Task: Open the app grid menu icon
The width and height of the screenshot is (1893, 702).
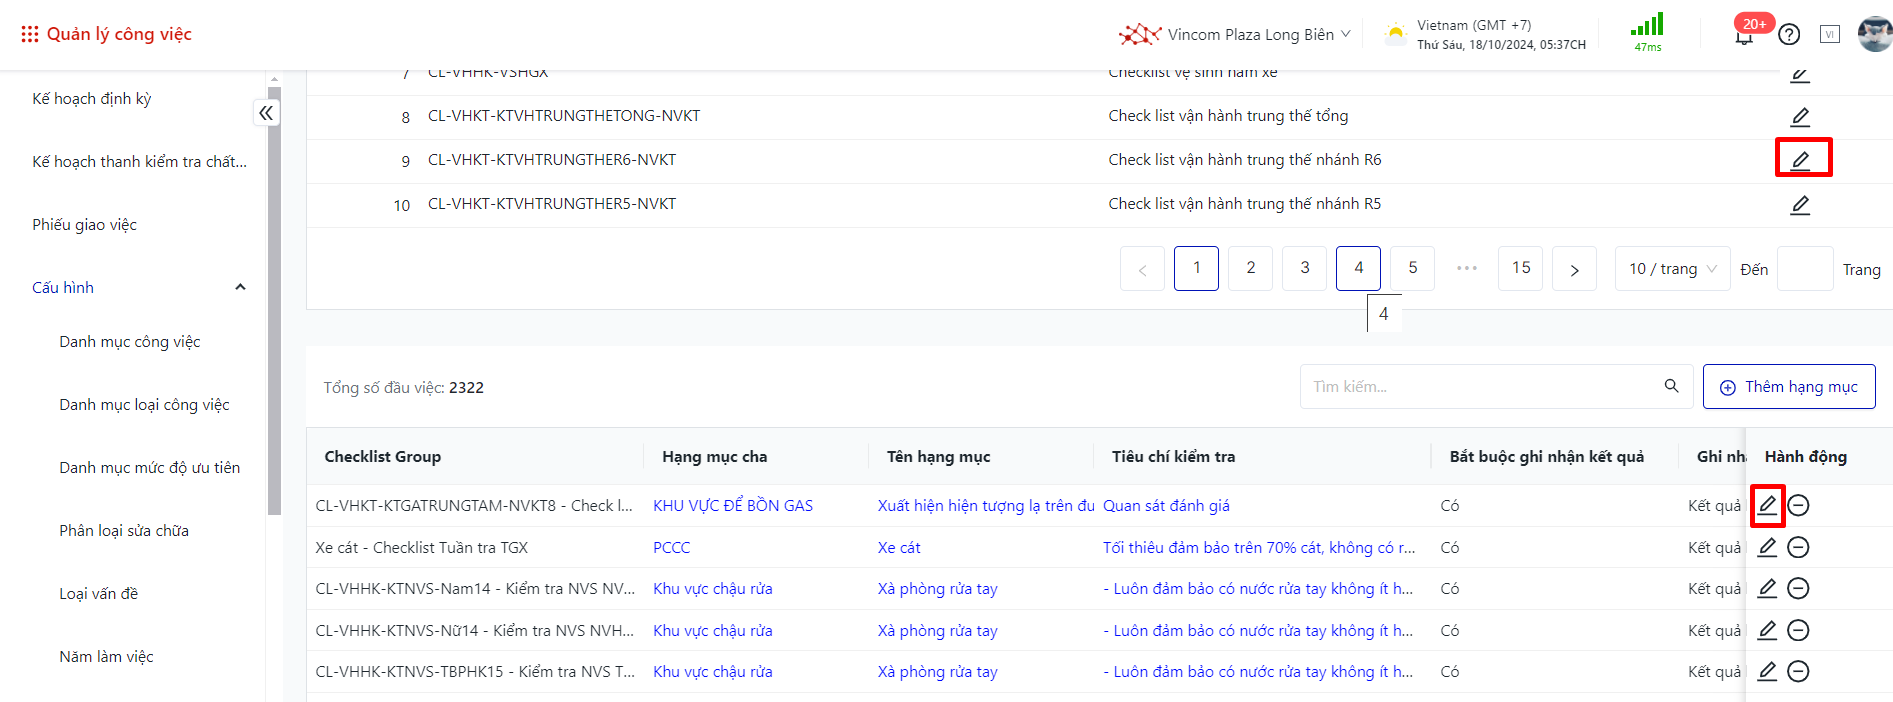Action: (30, 34)
